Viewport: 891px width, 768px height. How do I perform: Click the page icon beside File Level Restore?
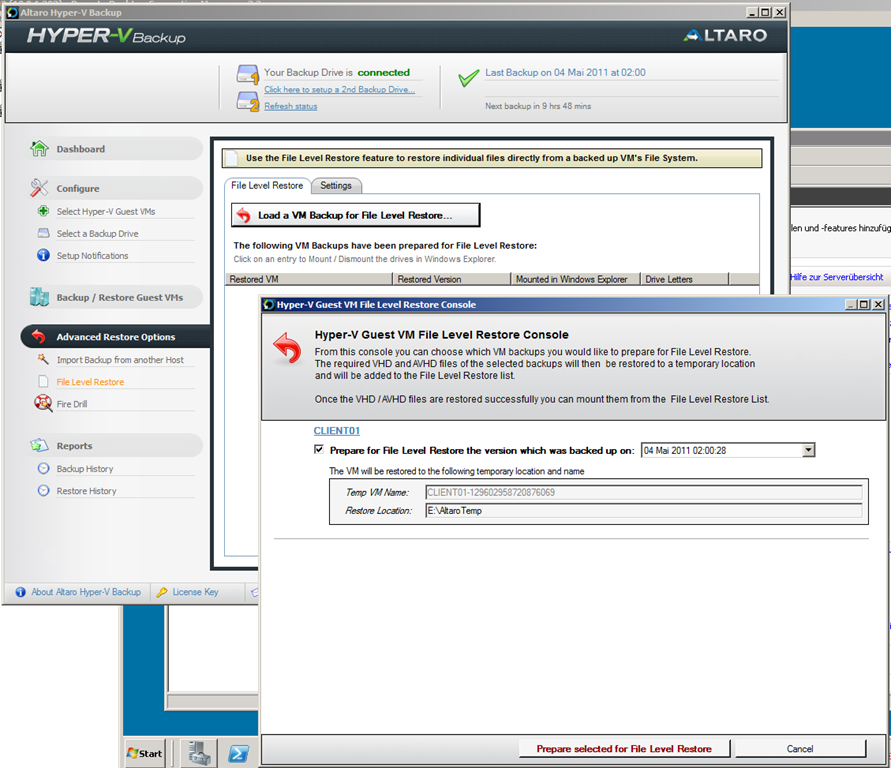43,381
